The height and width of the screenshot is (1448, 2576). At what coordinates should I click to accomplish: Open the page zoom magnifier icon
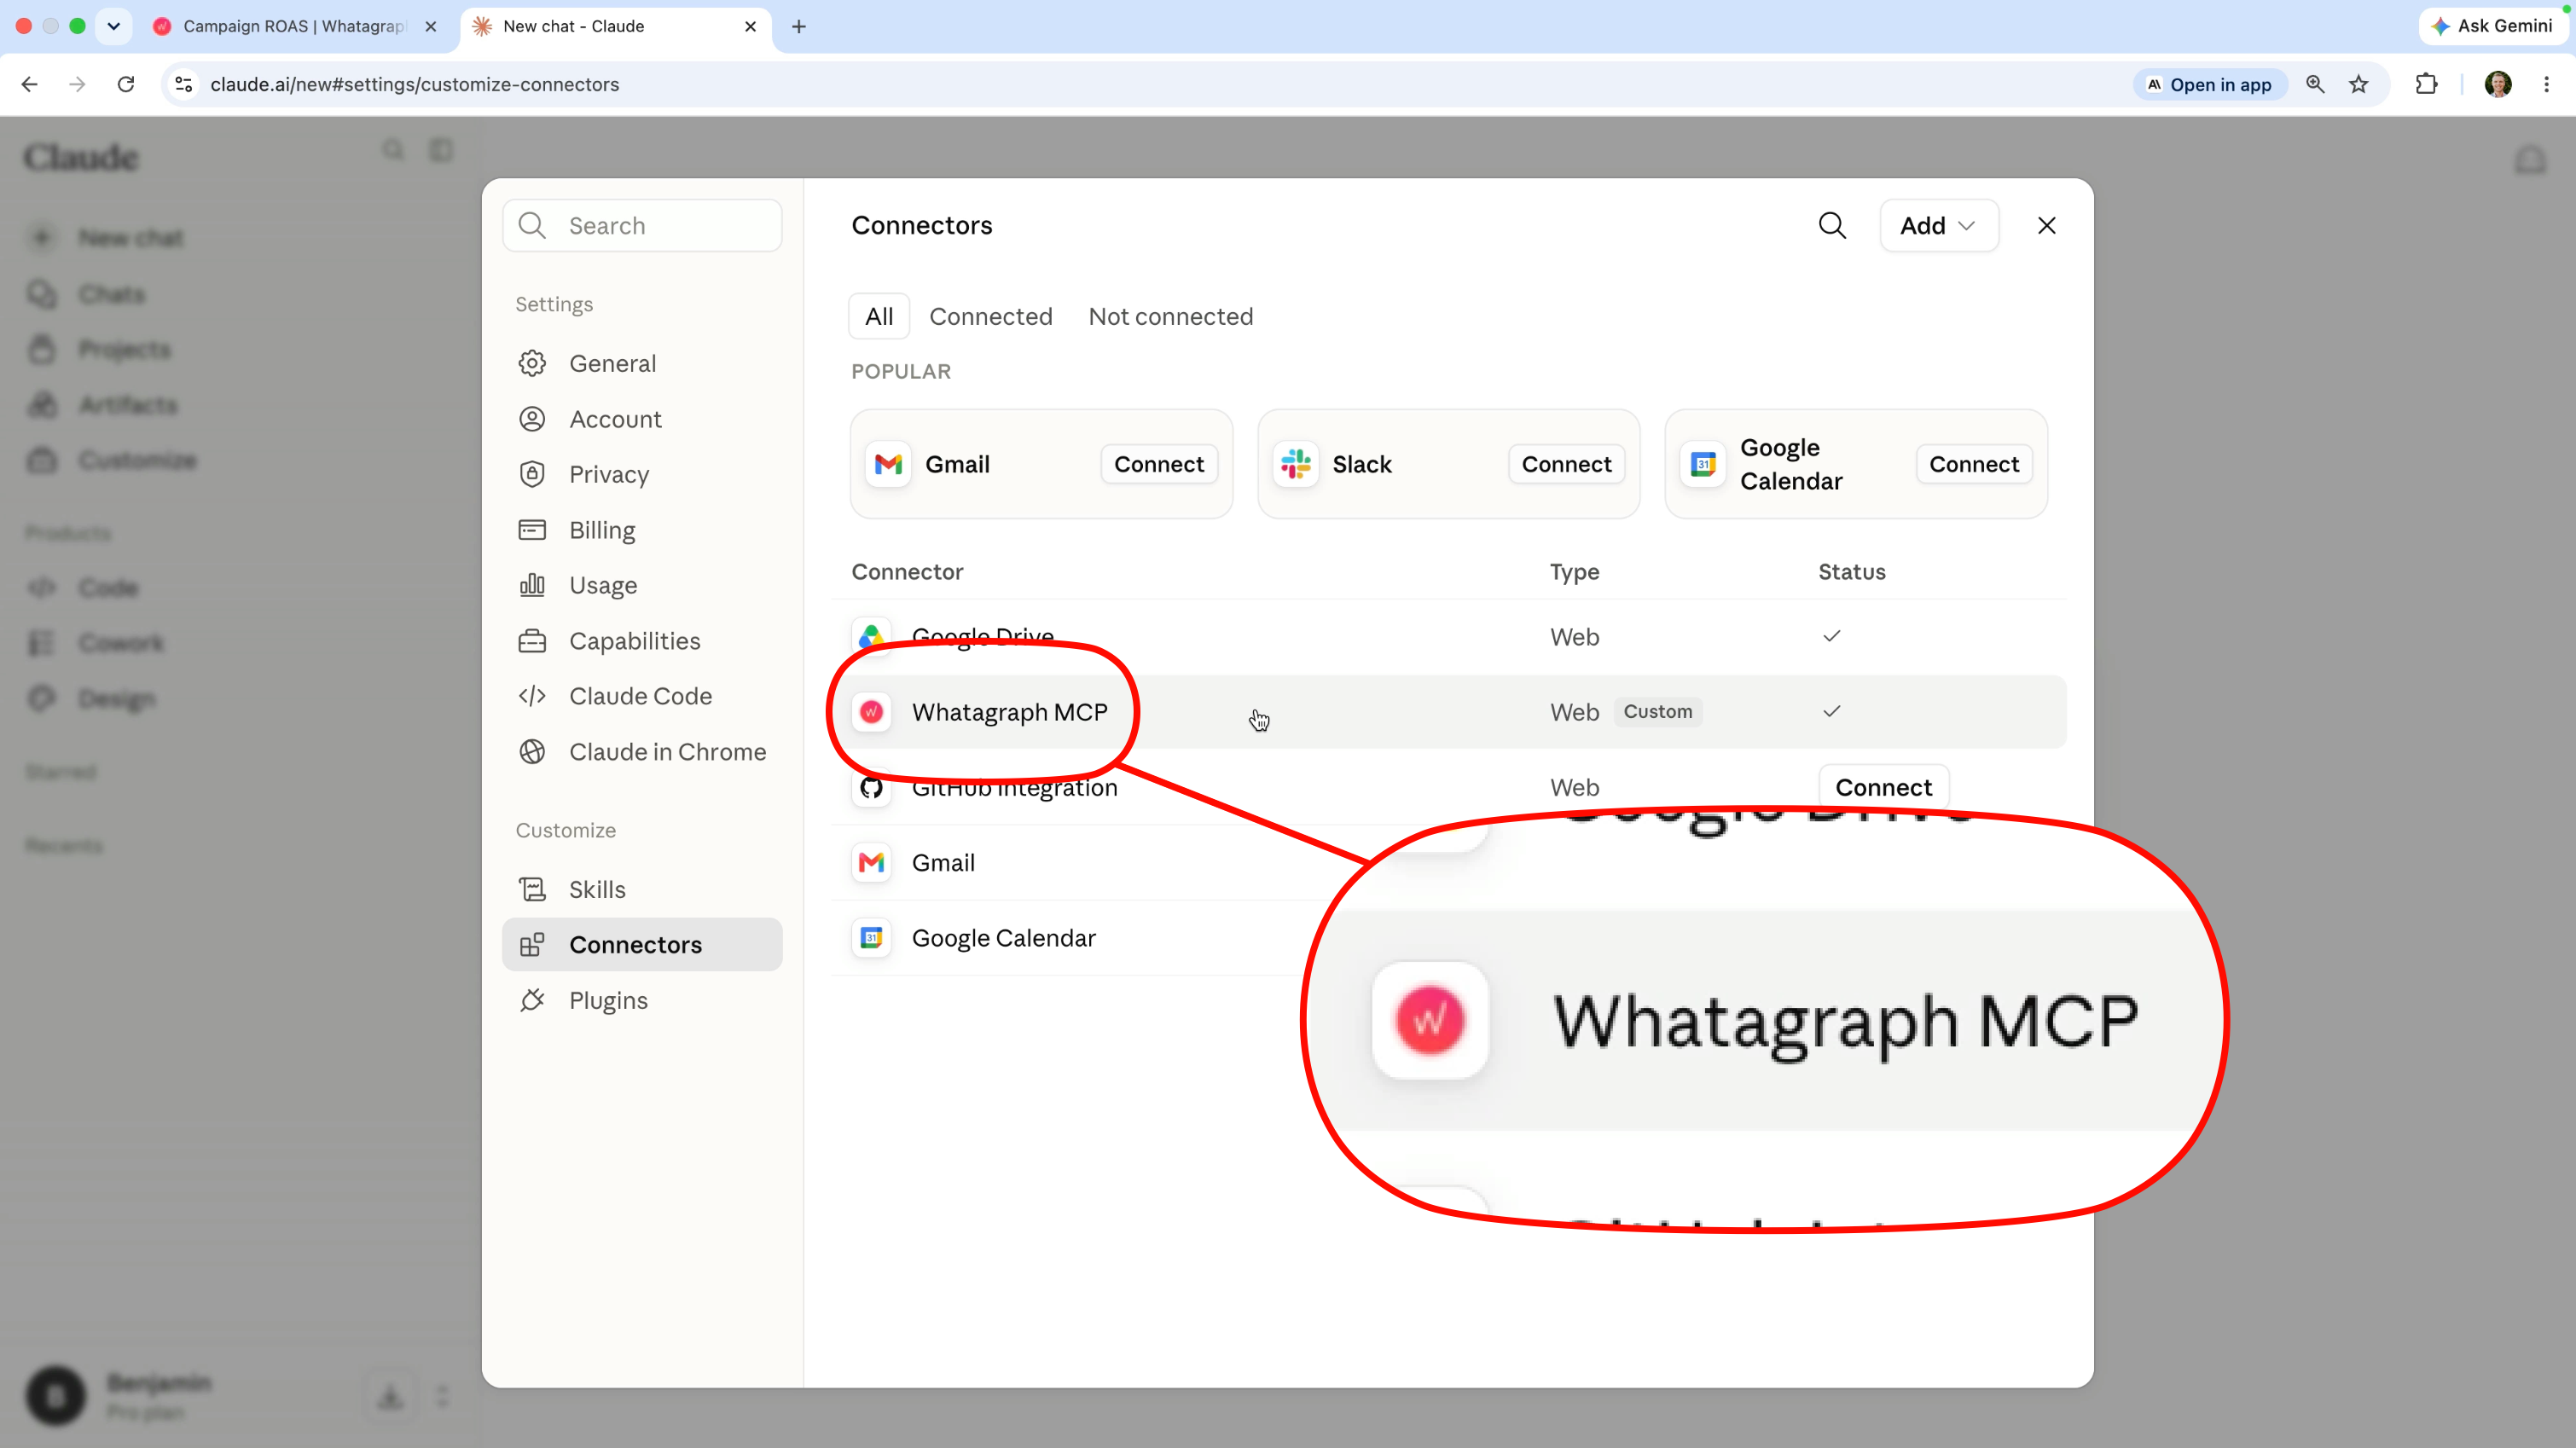coord(2315,85)
